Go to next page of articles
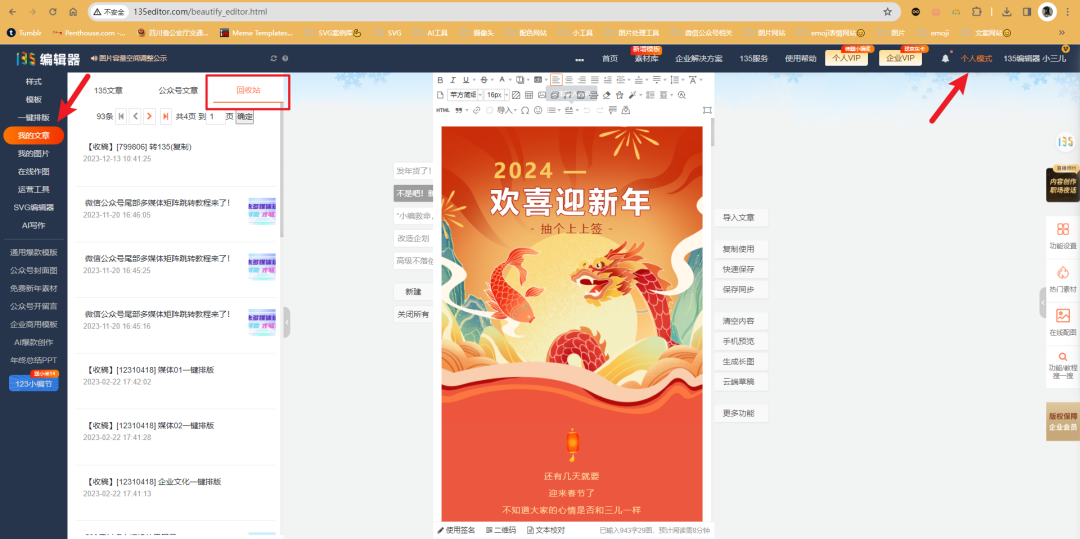Screen dimensions: 1080x539 point(149,116)
